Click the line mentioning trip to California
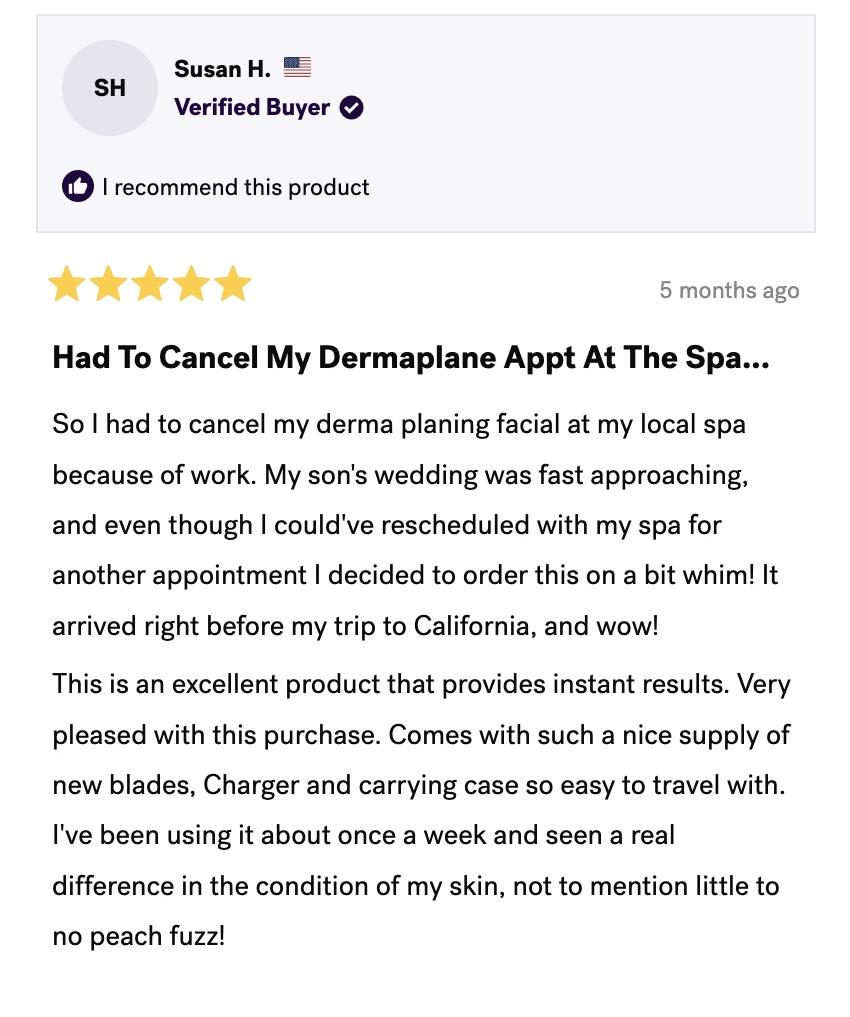 tap(355, 627)
